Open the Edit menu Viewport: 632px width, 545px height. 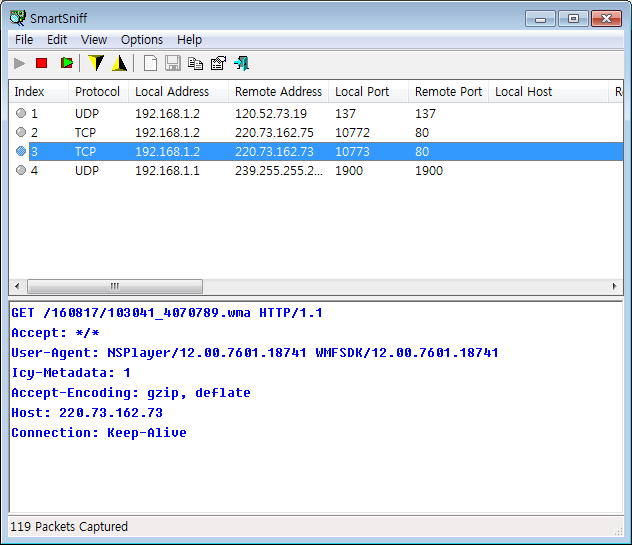click(x=57, y=40)
